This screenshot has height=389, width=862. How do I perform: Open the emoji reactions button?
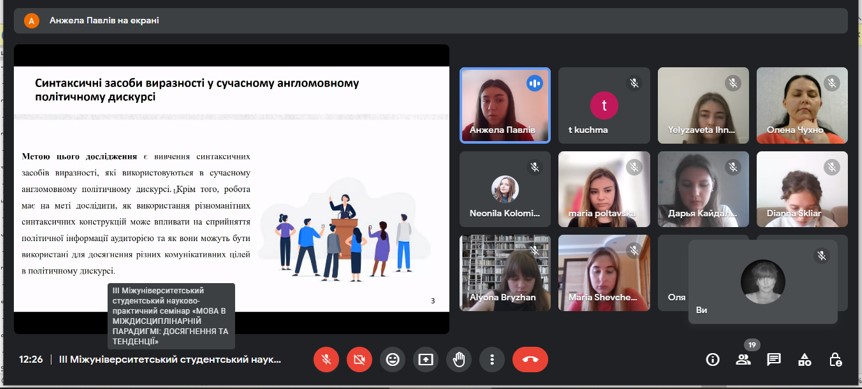393,360
